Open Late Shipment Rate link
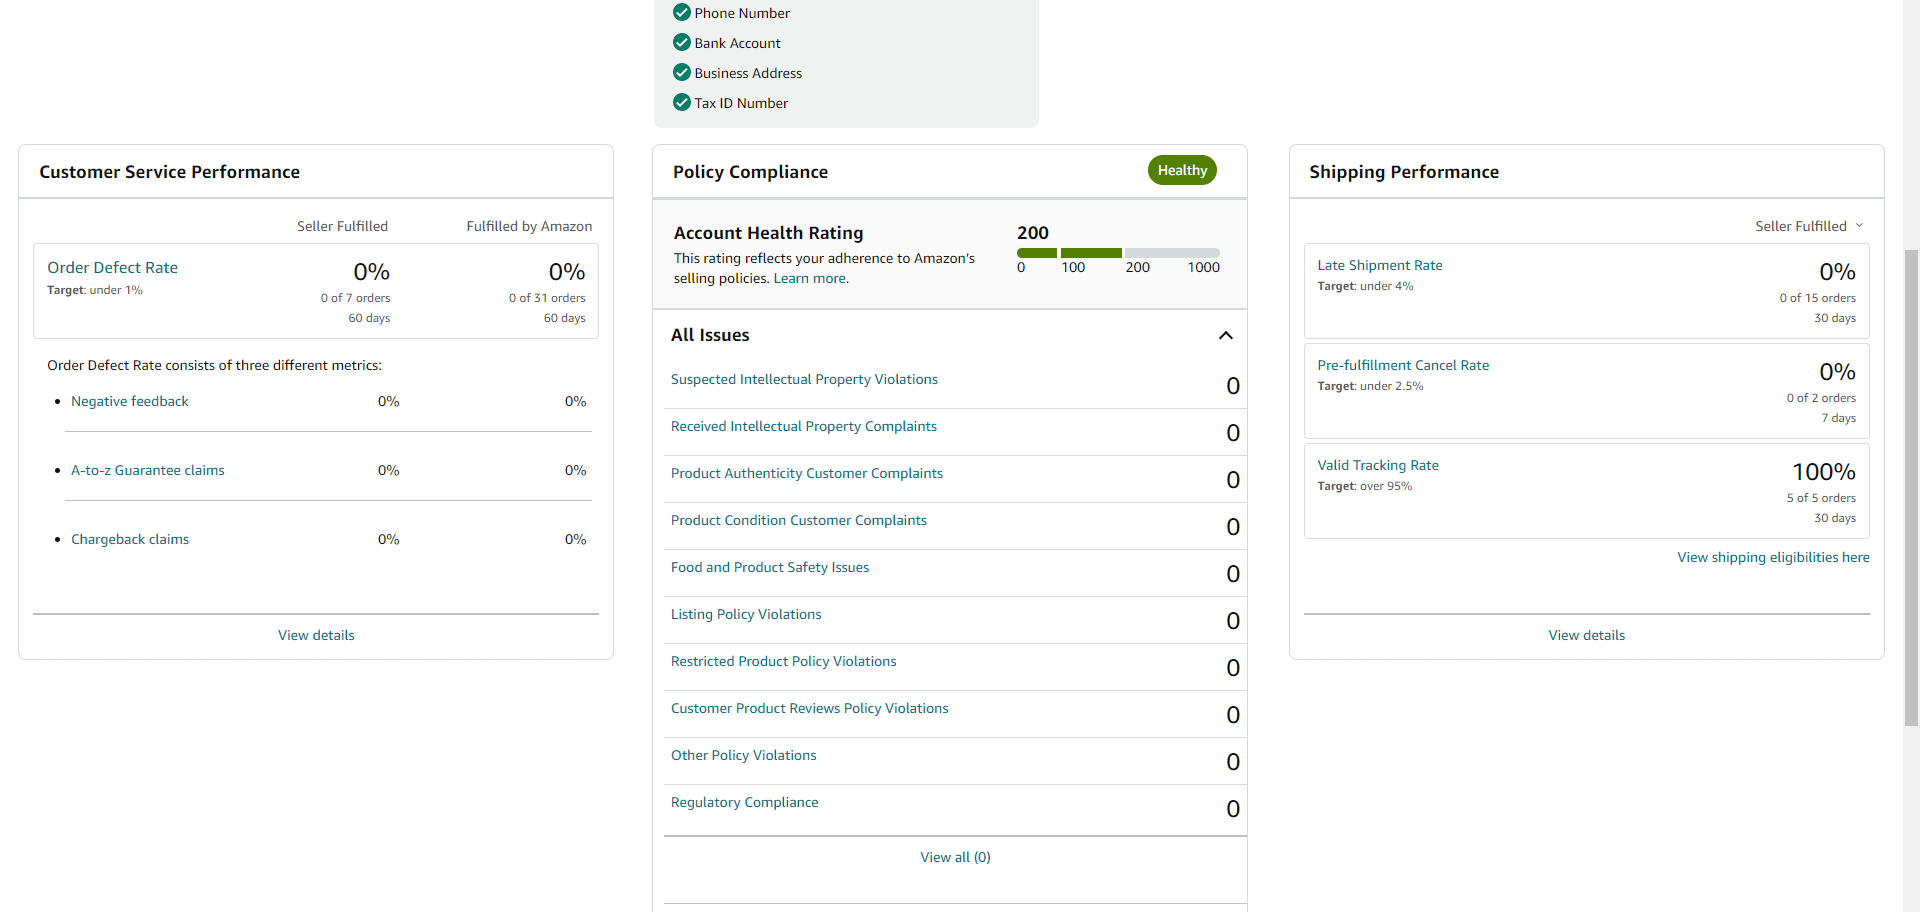 coord(1379,265)
